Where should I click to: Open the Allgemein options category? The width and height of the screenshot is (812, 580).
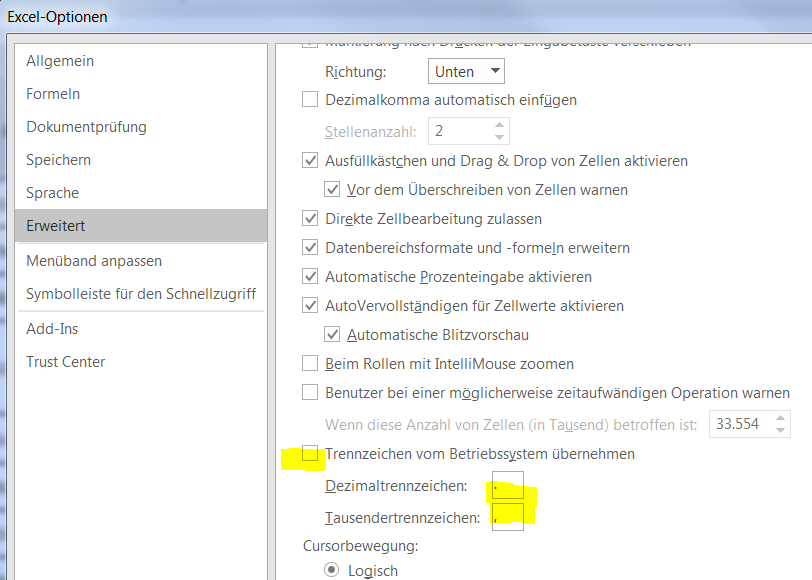60,61
